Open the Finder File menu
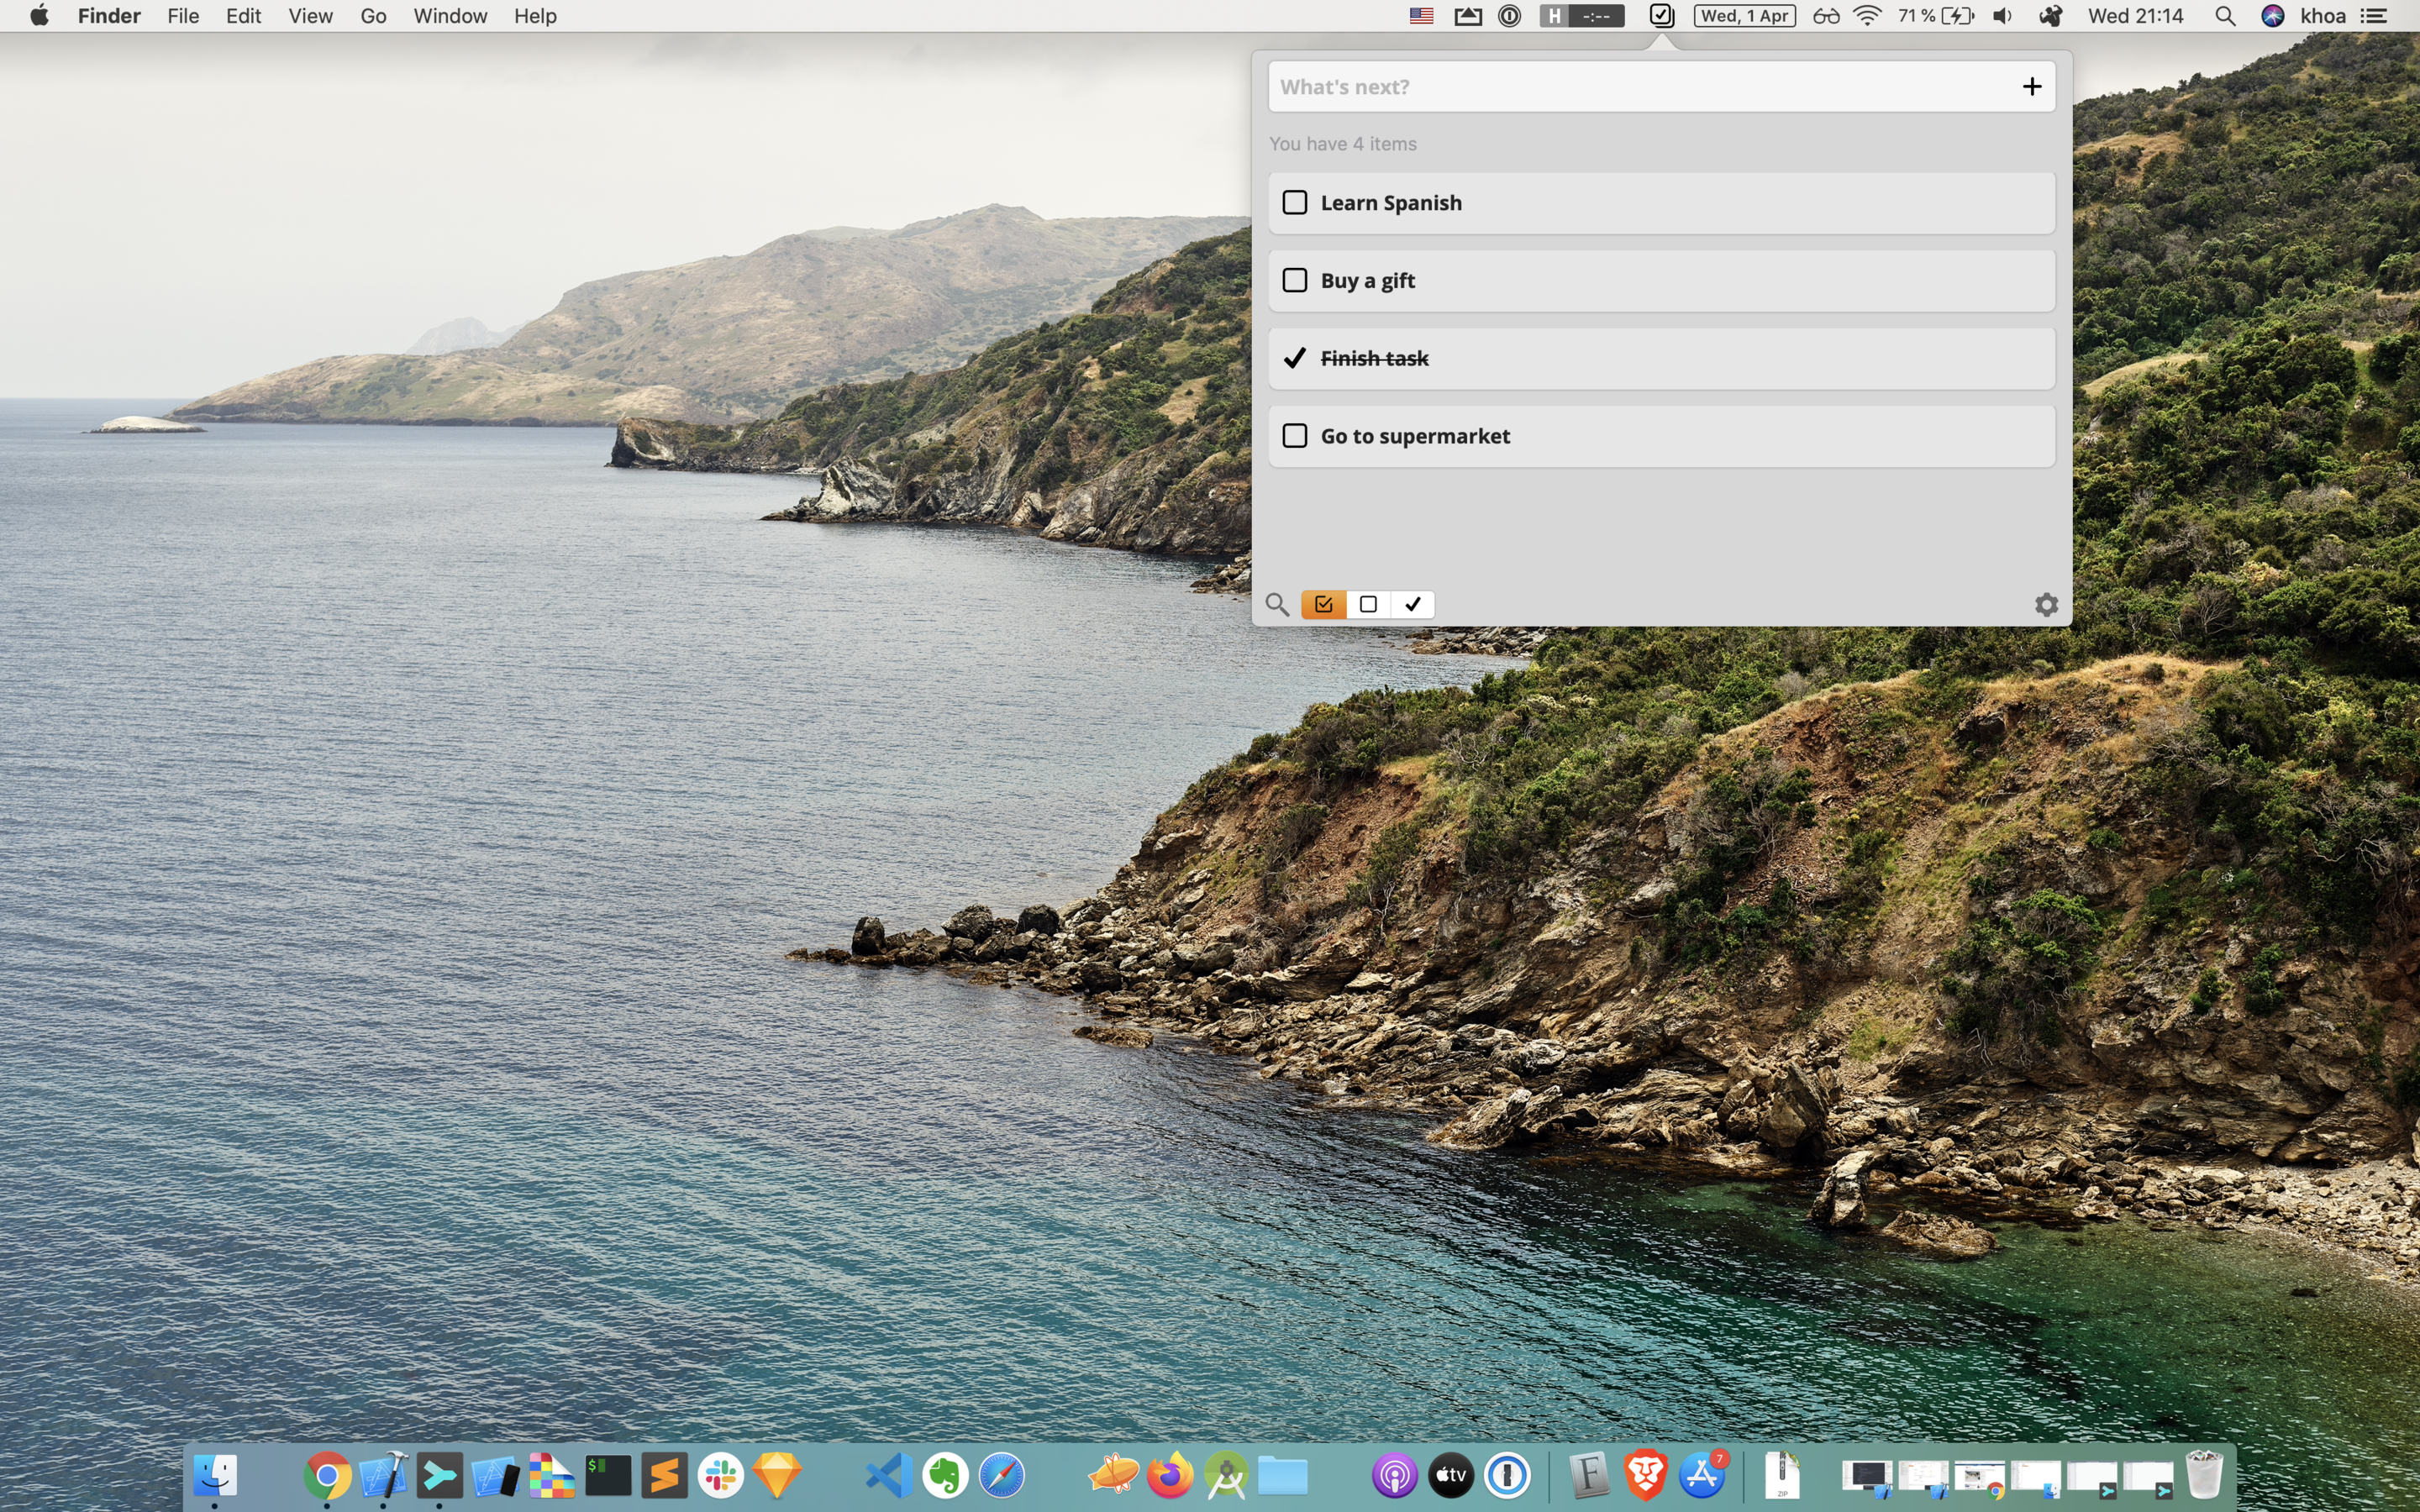Screen dimensions: 2420x1512 pyautogui.click(x=183, y=16)
